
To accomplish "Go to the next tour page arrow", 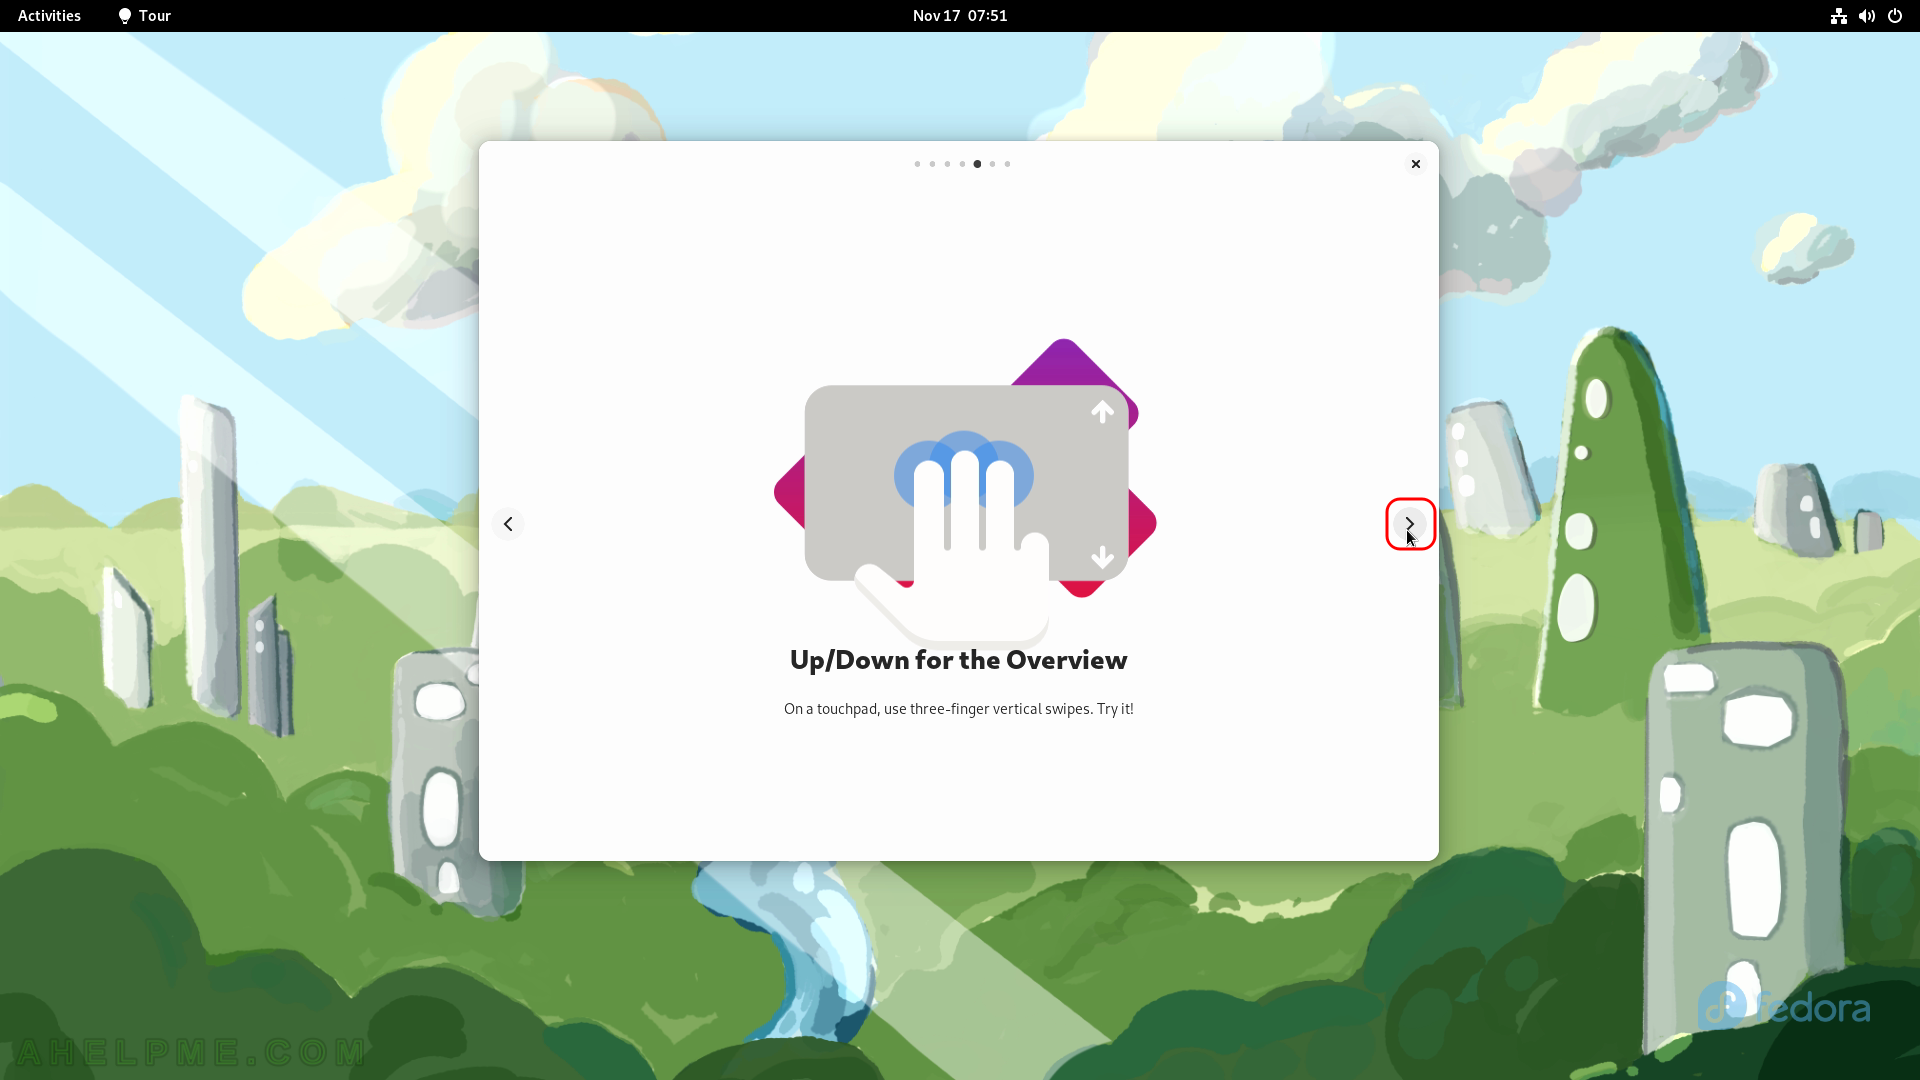I will [1410, 524].
